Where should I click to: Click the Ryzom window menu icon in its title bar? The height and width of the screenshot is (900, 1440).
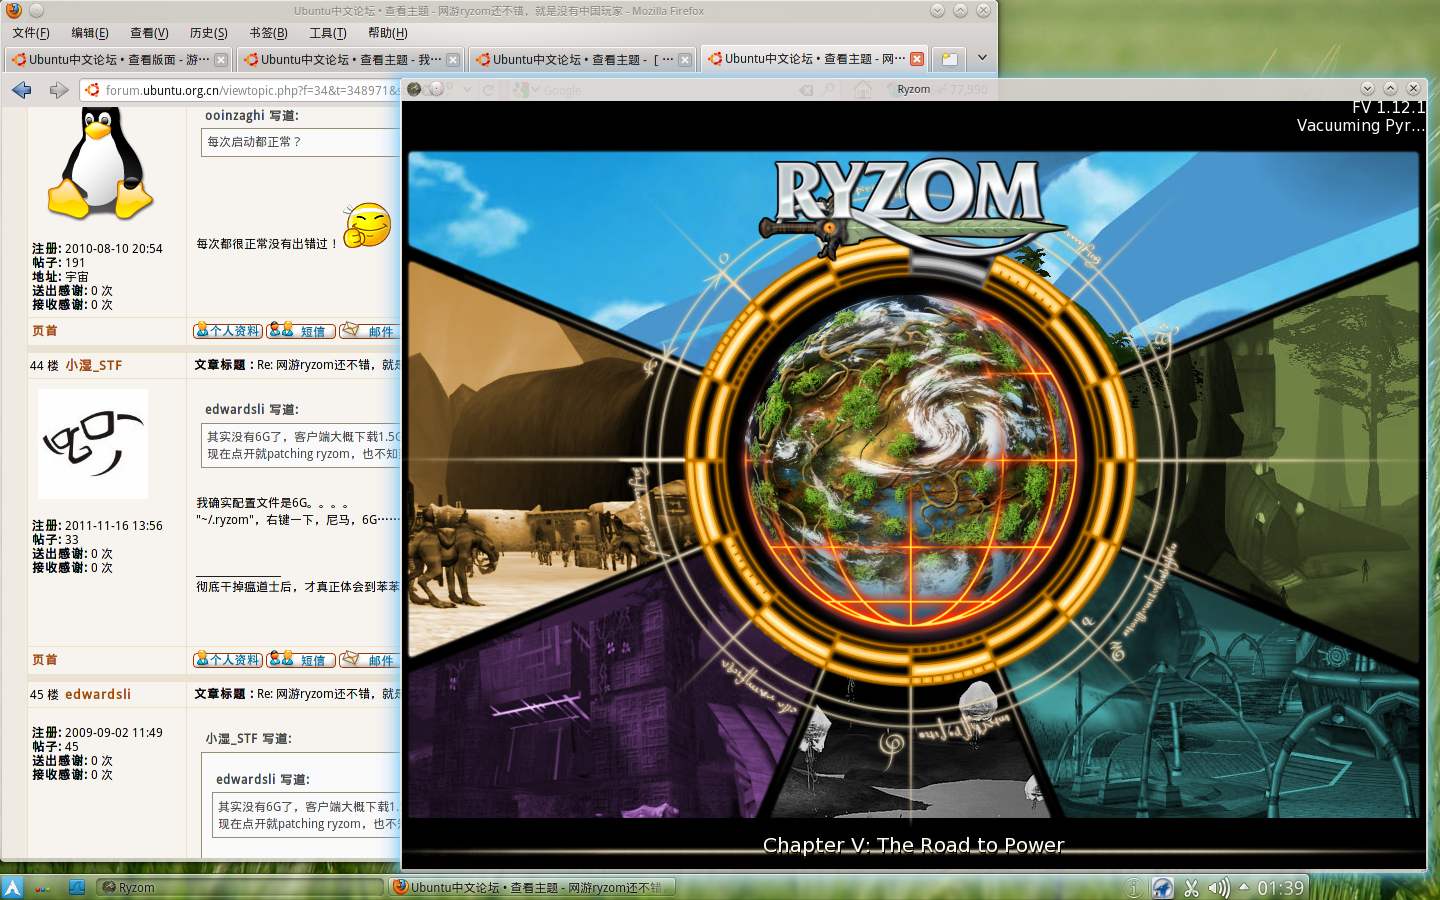[414, 89]
